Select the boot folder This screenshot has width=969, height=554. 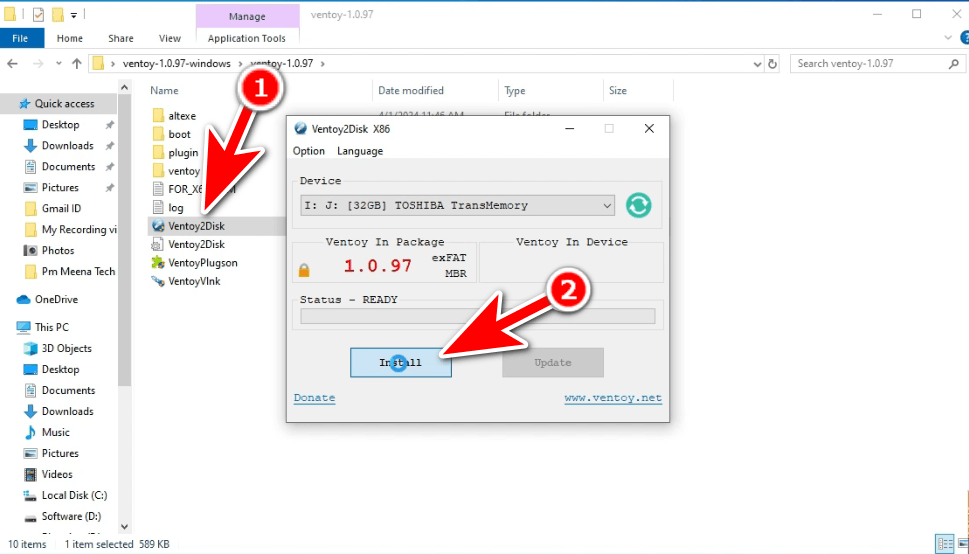pos(179,134)
